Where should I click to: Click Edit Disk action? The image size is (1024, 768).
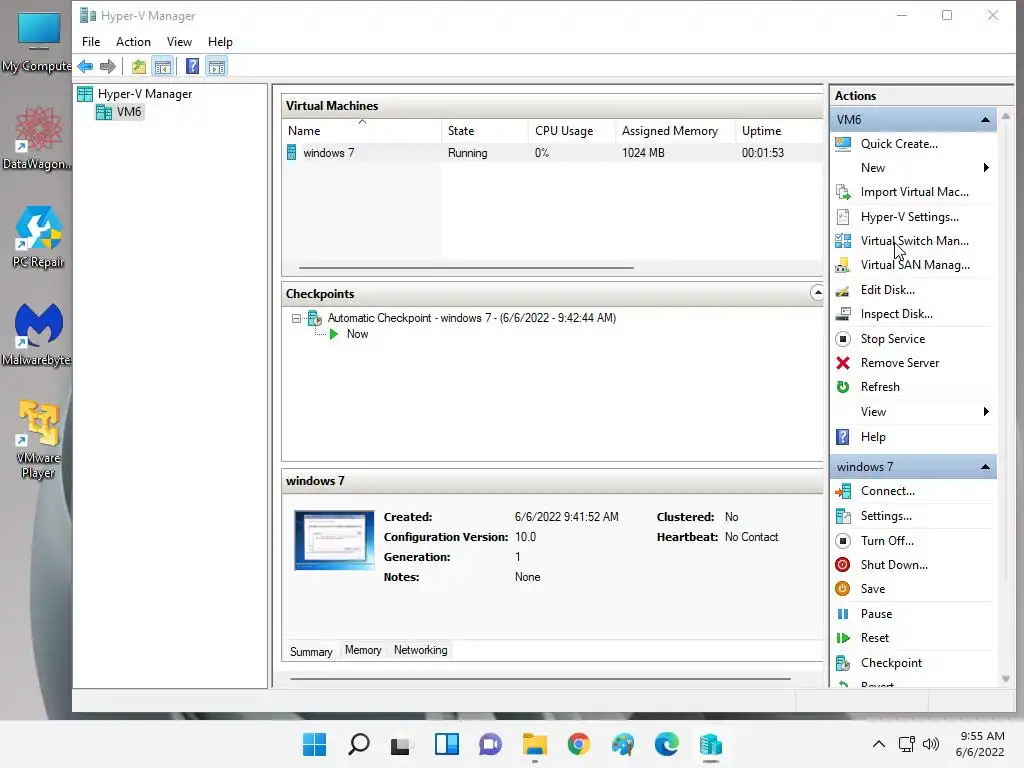(888, 290)
